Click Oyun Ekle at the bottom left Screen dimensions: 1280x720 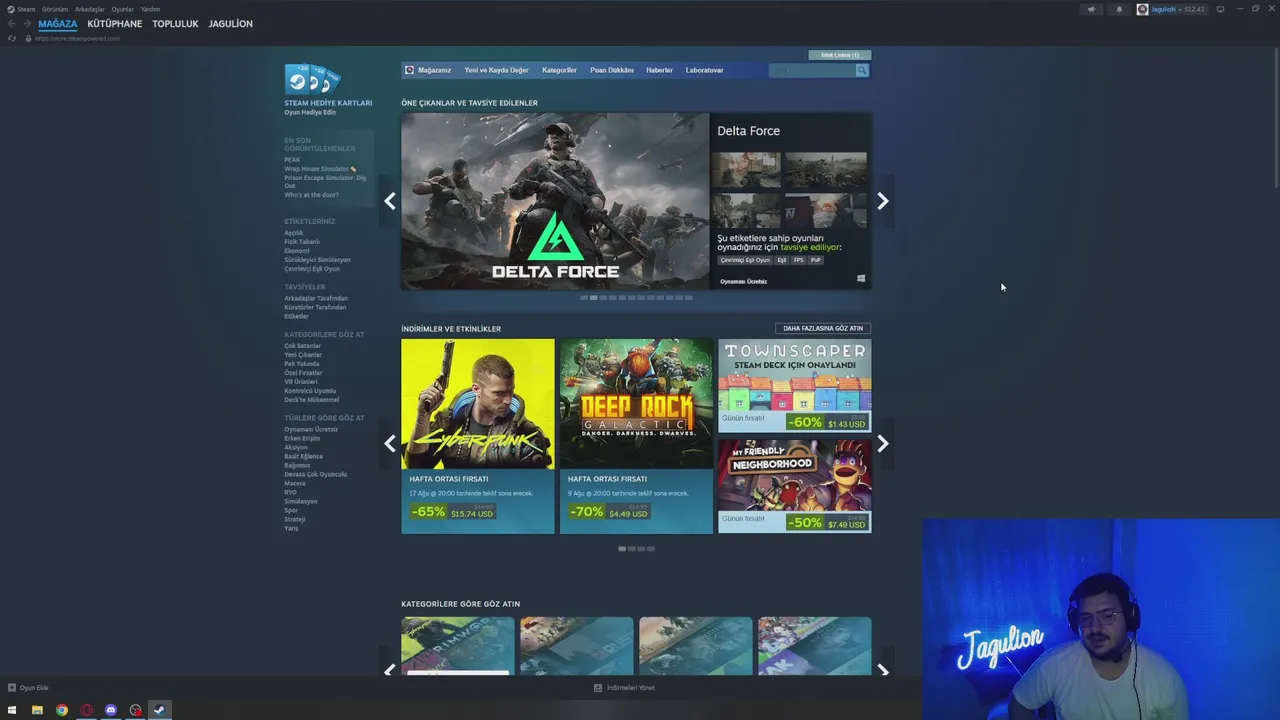(34, 688)
